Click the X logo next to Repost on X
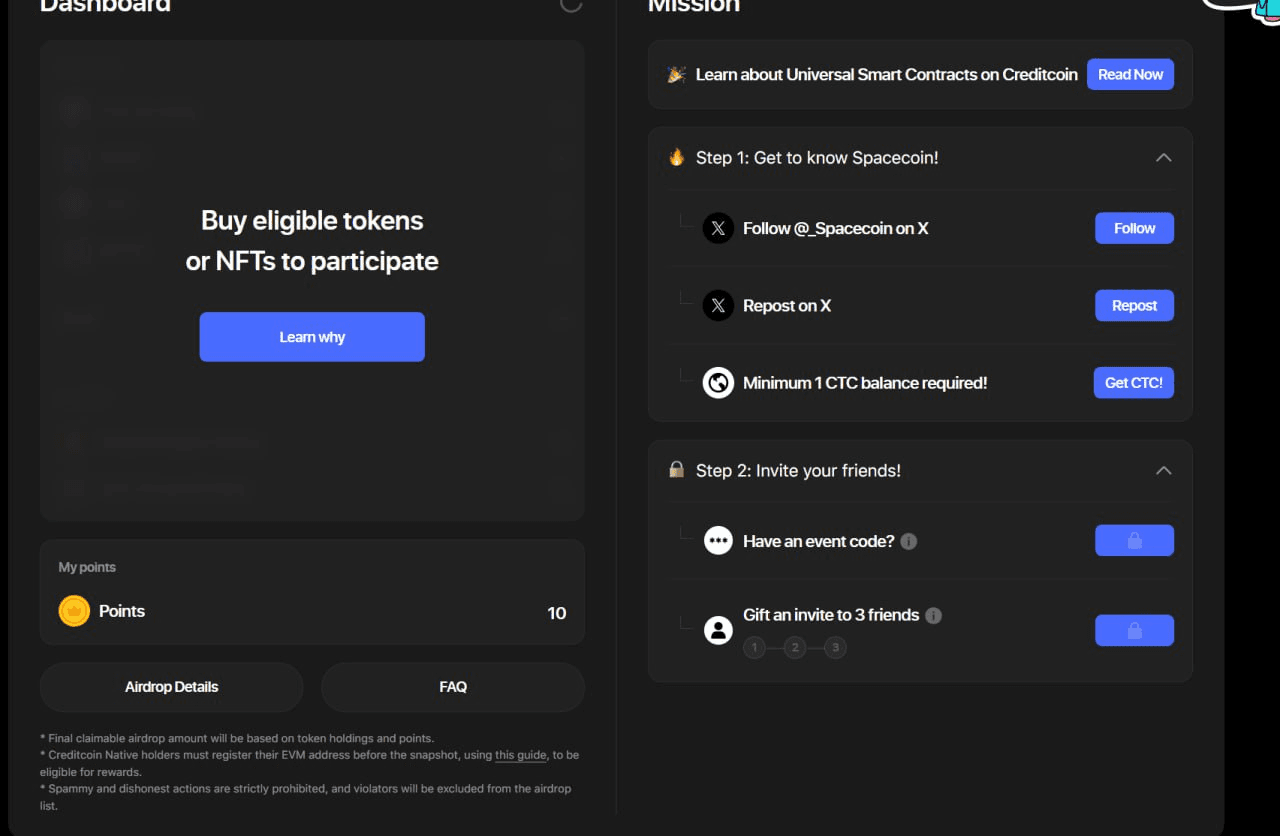1280x836 pixels. pos(718,306)
